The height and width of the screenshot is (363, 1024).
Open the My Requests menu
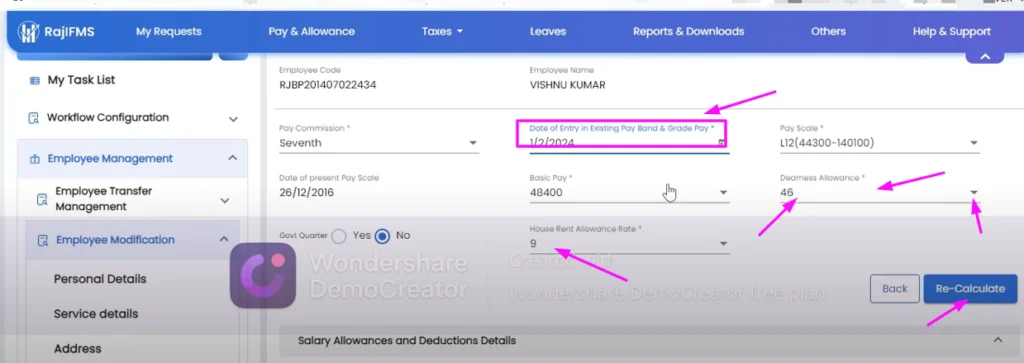pyautogui.click(x=168, y=31)
